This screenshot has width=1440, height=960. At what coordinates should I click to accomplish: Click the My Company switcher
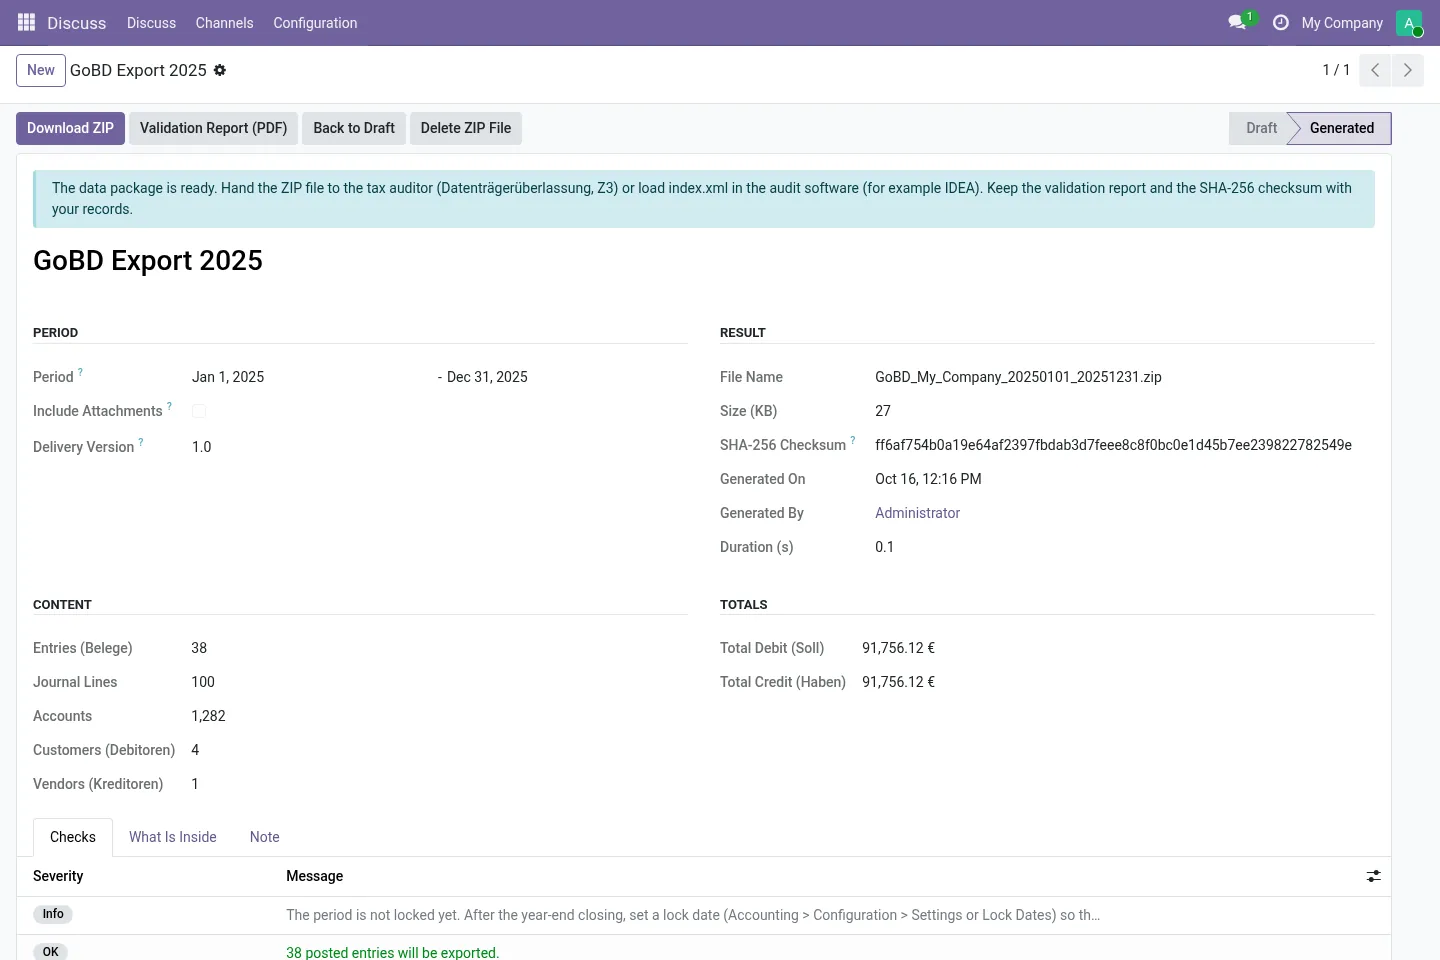[x=1342, y=23]
